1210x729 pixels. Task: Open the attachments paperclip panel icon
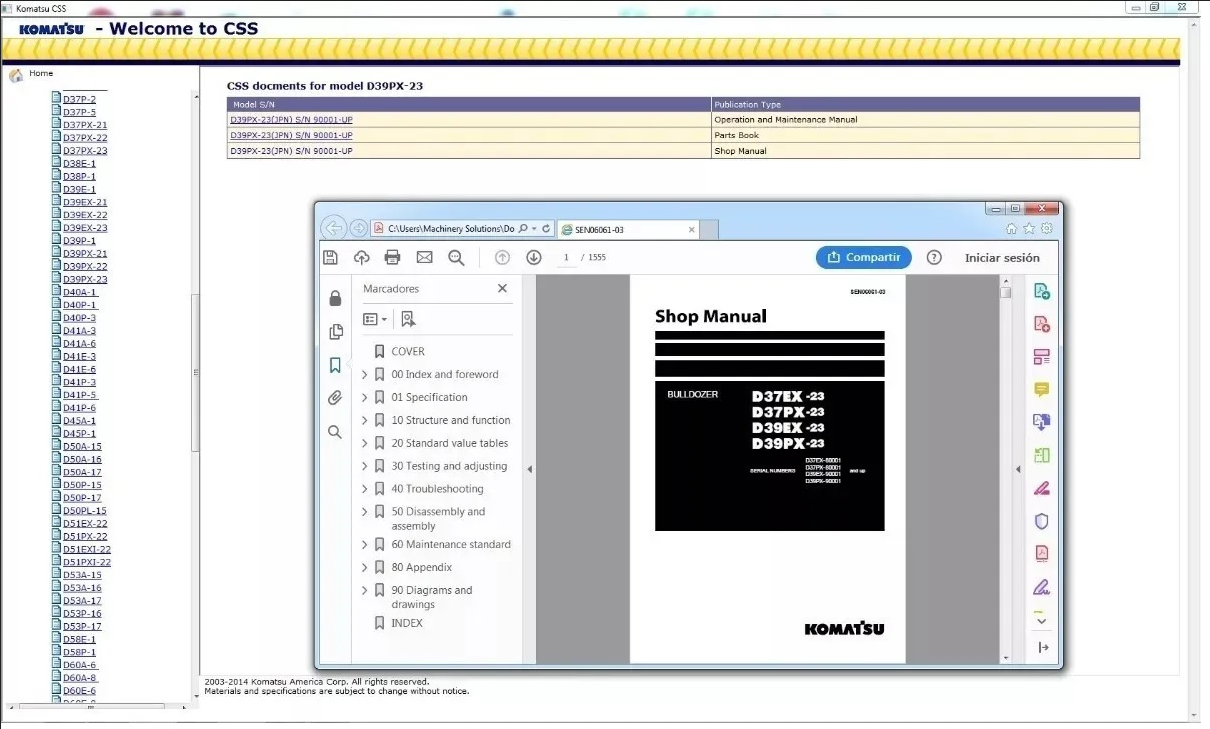(335, 398)
